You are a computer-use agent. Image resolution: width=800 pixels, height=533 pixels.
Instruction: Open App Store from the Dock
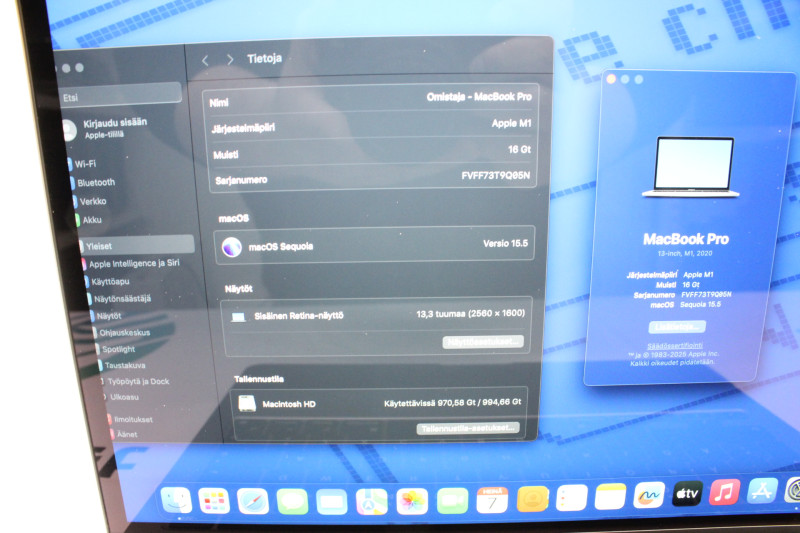click(762, 491)
